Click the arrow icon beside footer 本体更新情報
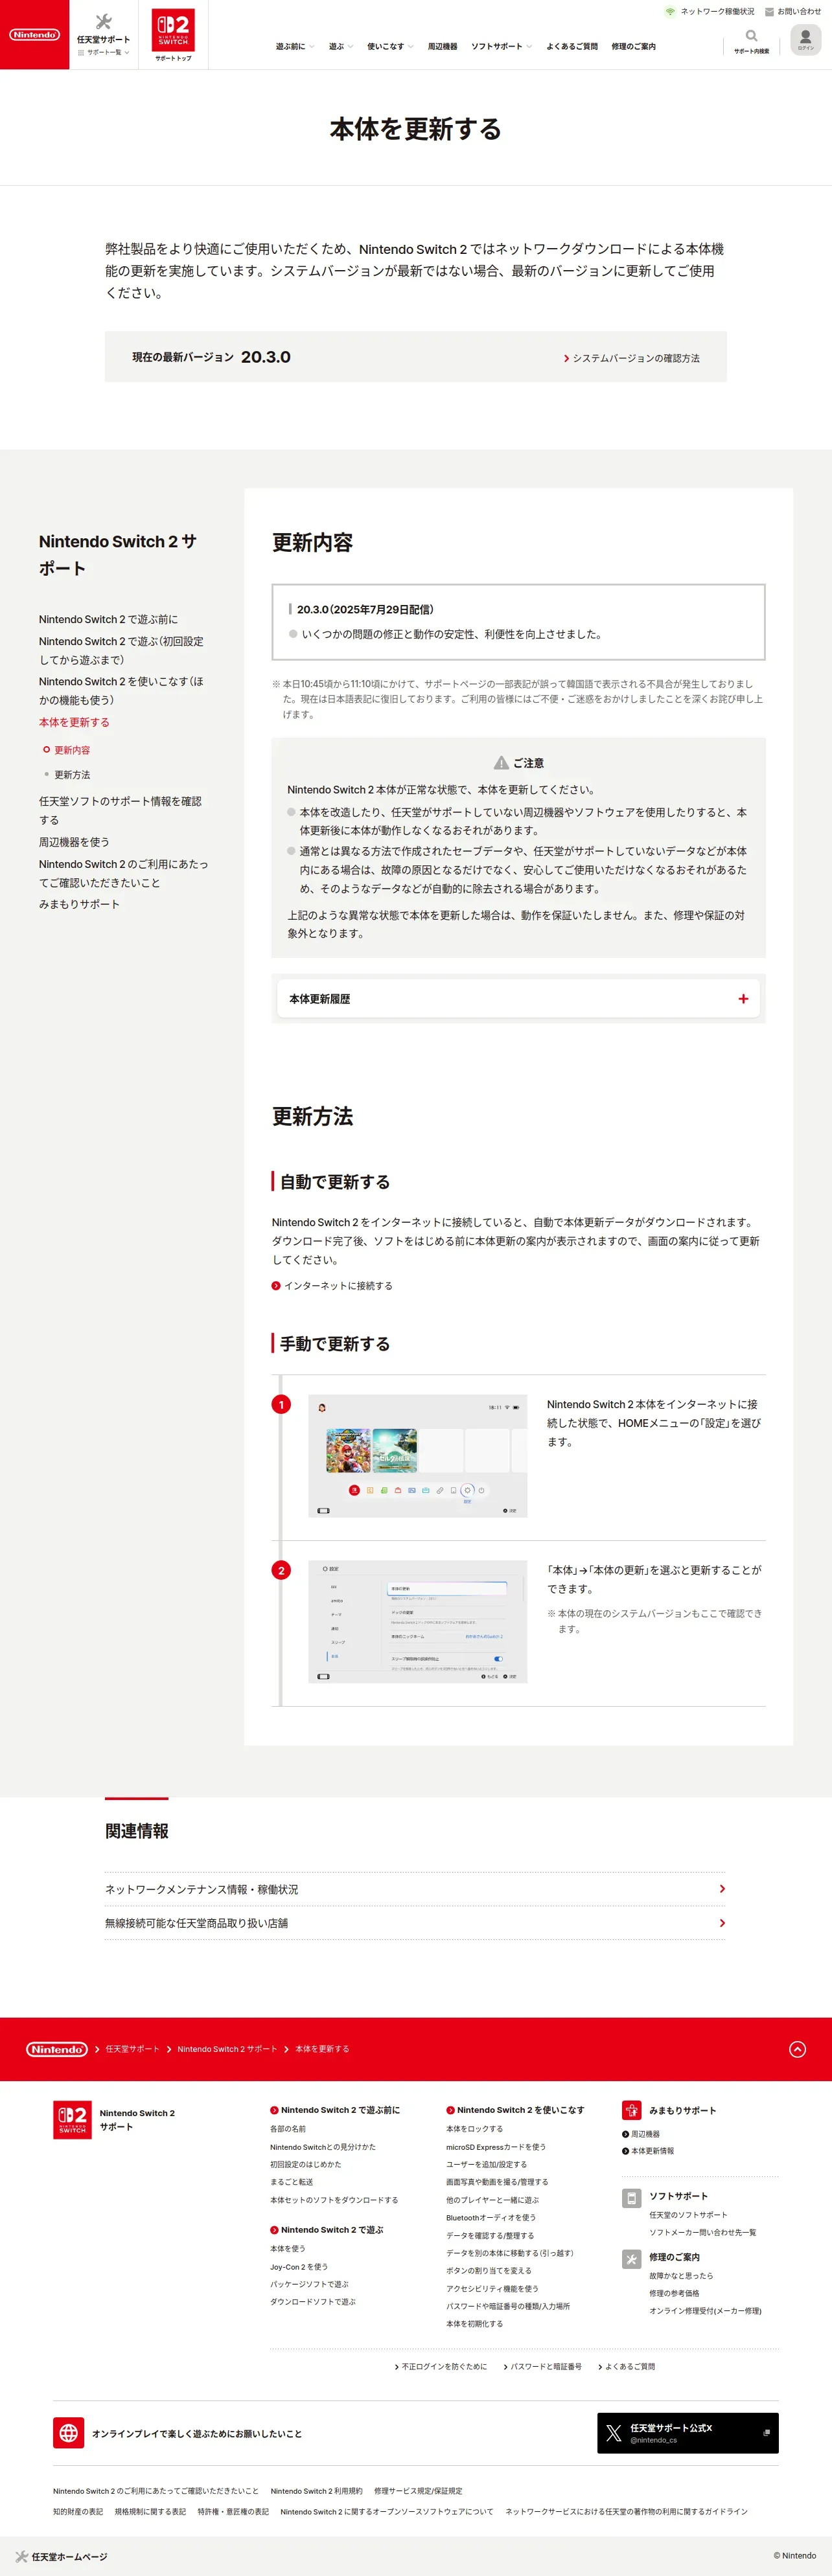The image size is (832, 2576). pos(625,2151)
